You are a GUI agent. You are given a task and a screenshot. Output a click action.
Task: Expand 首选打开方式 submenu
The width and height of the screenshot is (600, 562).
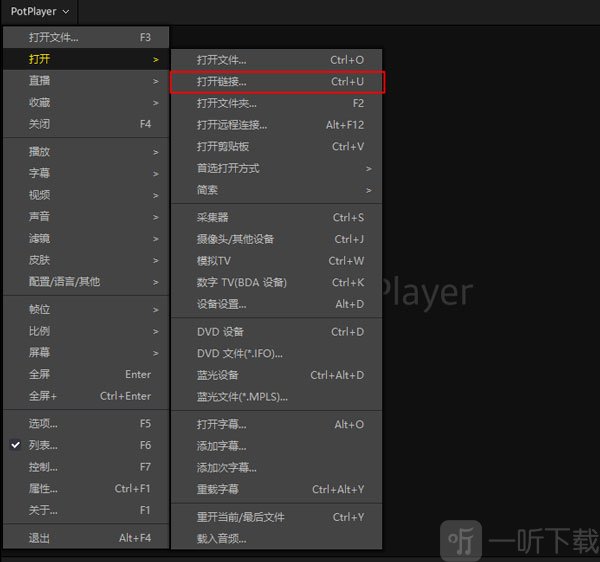point(277,168)
